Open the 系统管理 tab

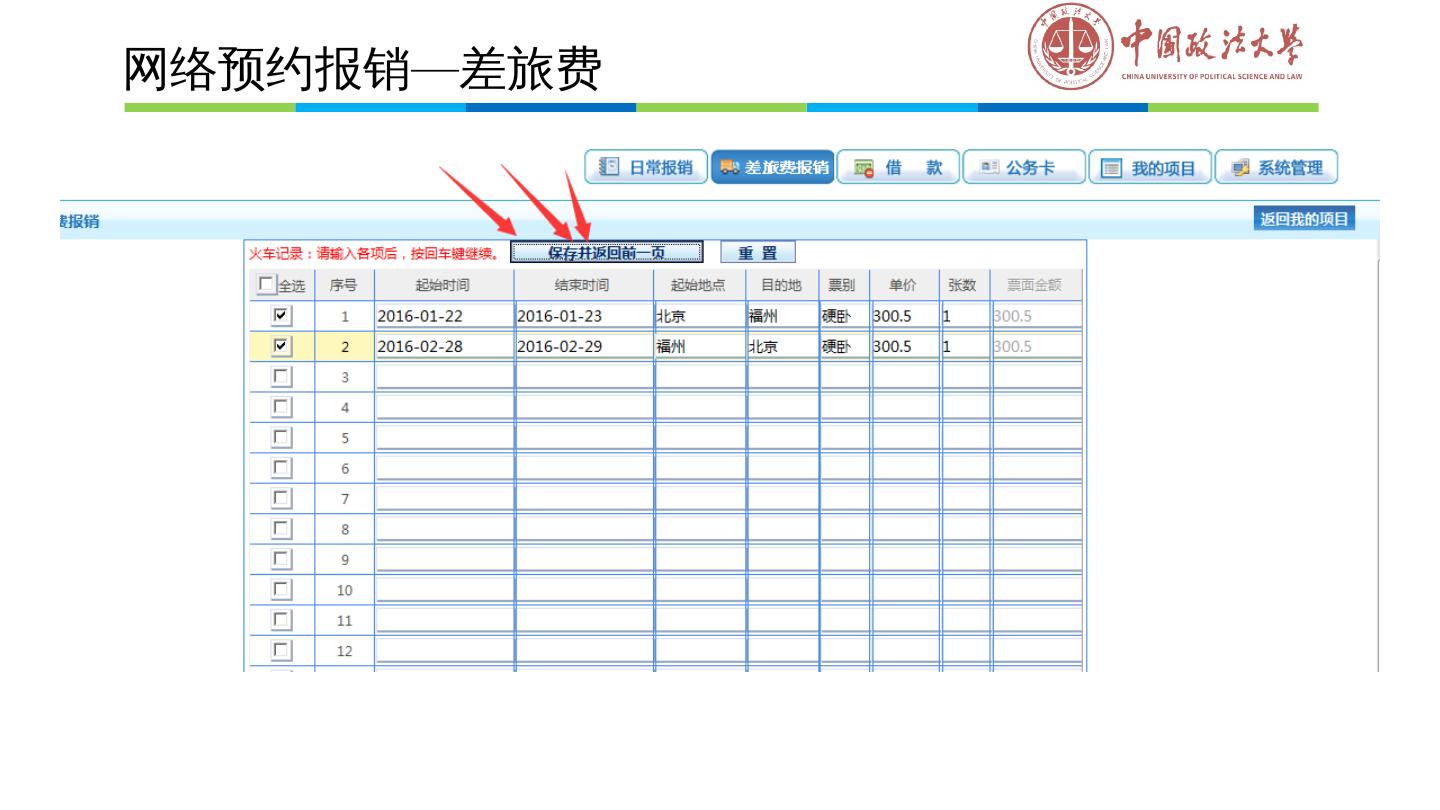(x=1276, y=168)
